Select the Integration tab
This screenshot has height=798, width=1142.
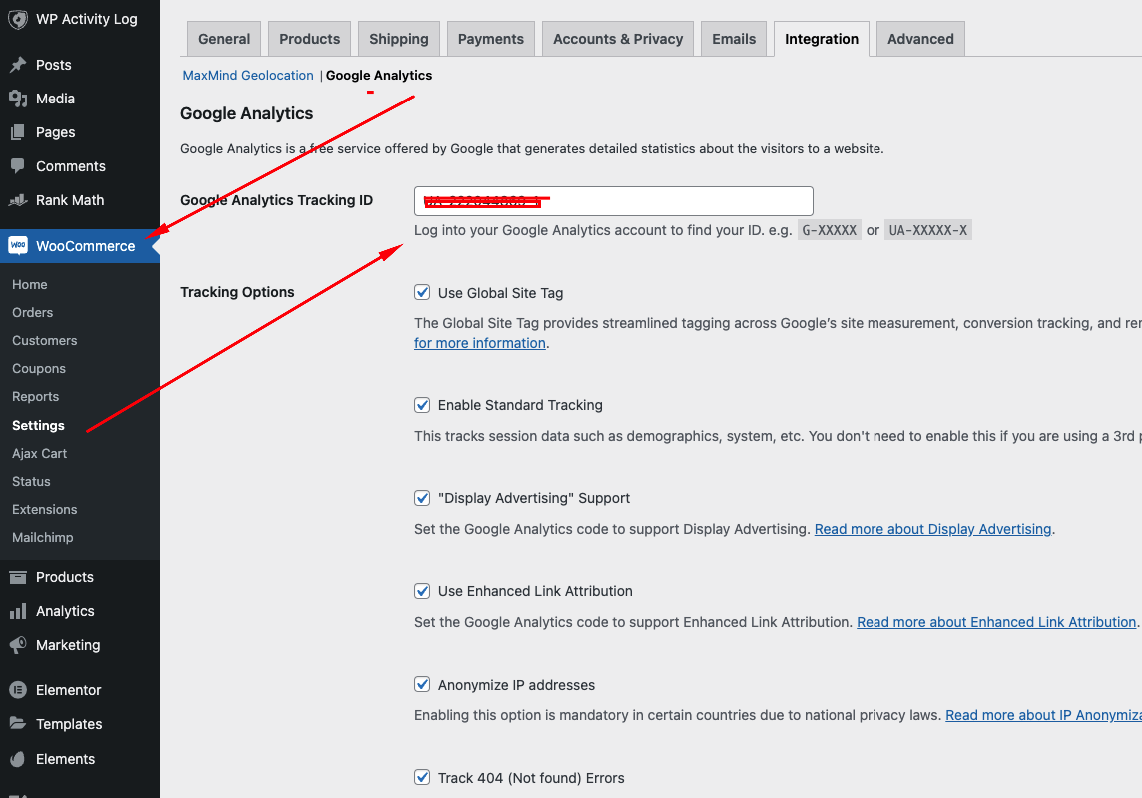[x=822, y=39]
